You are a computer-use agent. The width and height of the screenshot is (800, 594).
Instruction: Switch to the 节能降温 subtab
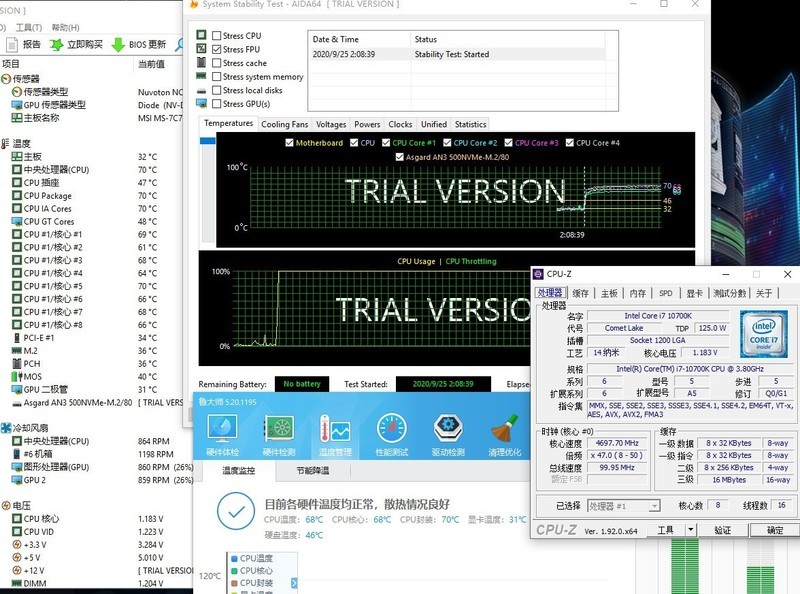313,471
